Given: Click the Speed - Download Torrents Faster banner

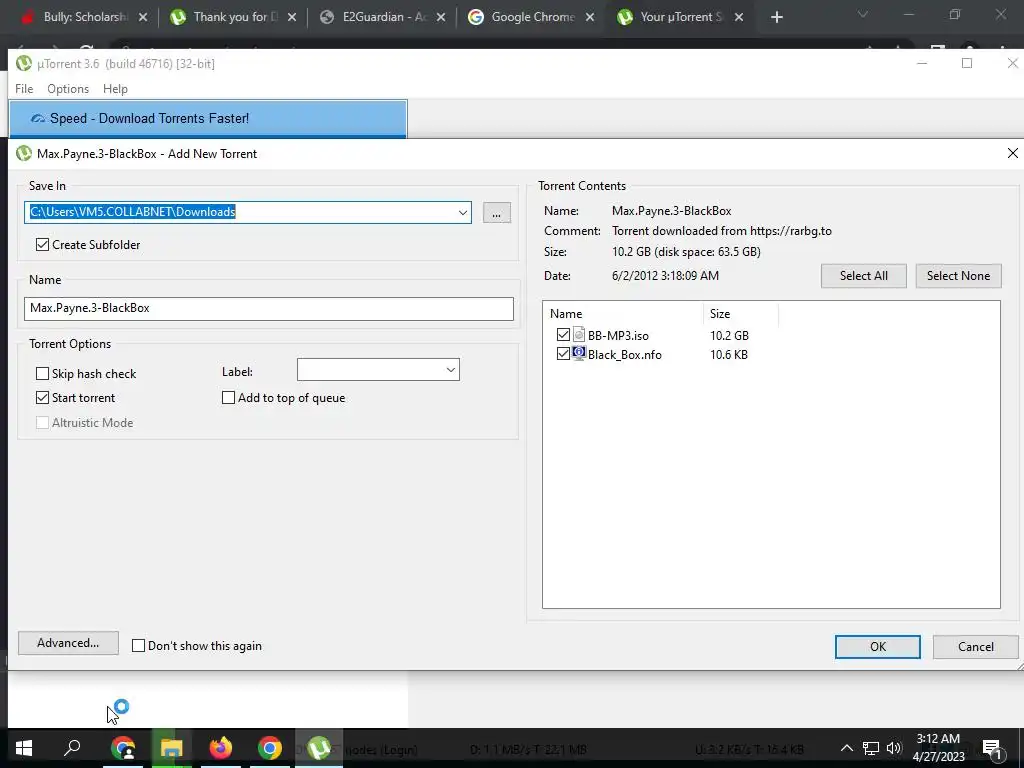Looking at the screenshot, I should [208, 118].
